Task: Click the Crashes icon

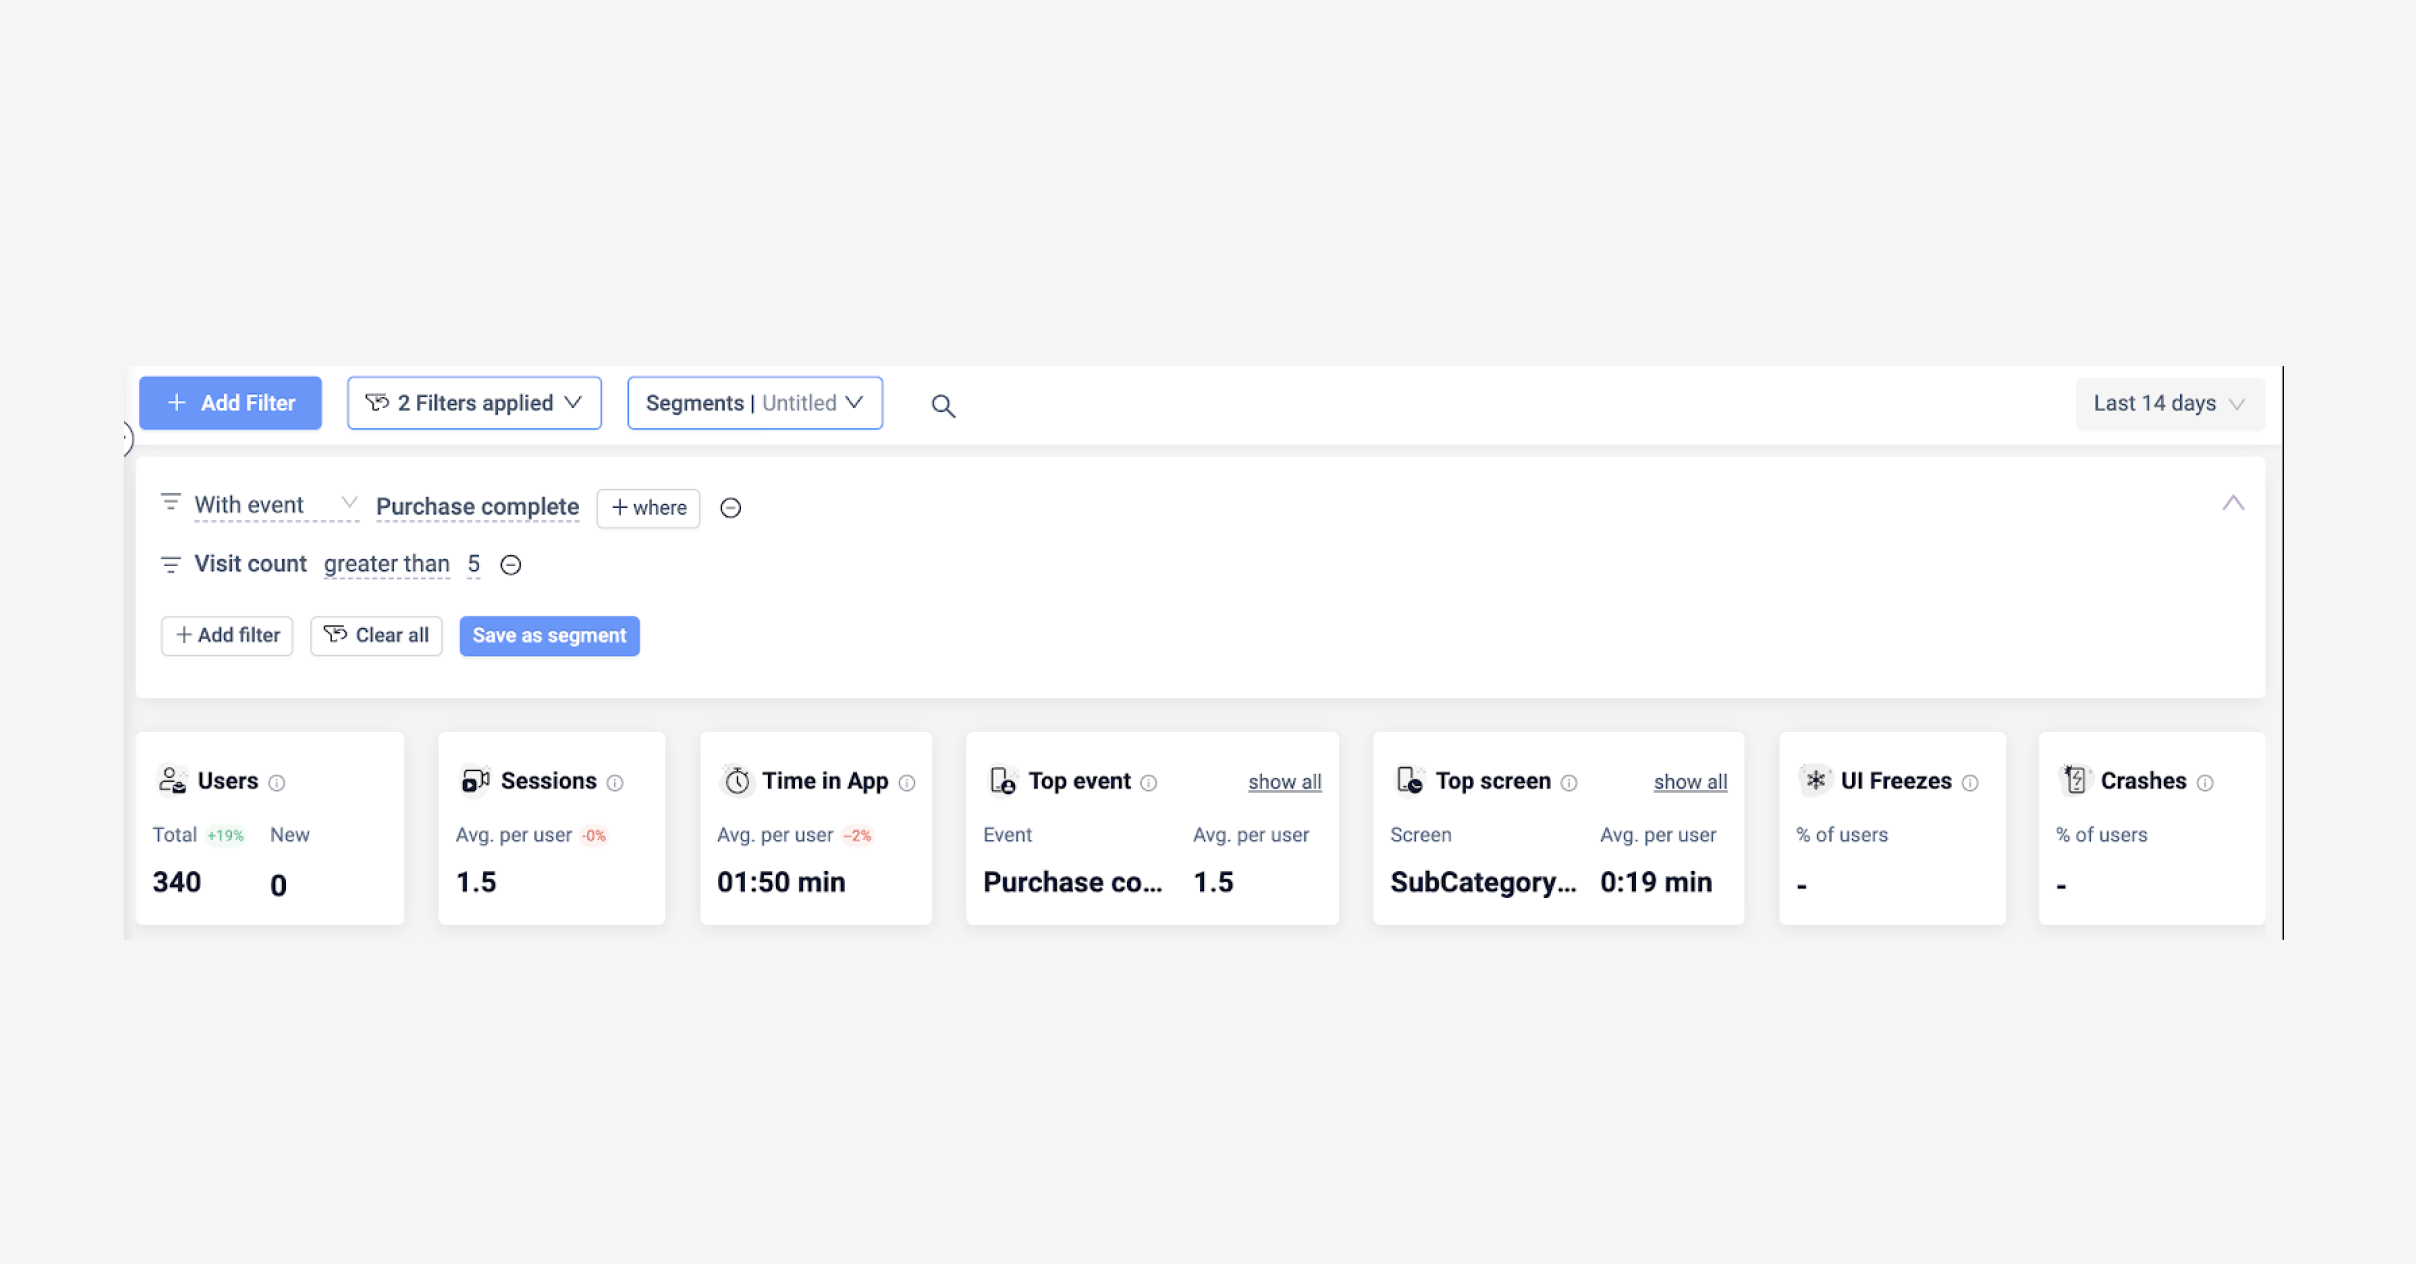Action: 2077,780
